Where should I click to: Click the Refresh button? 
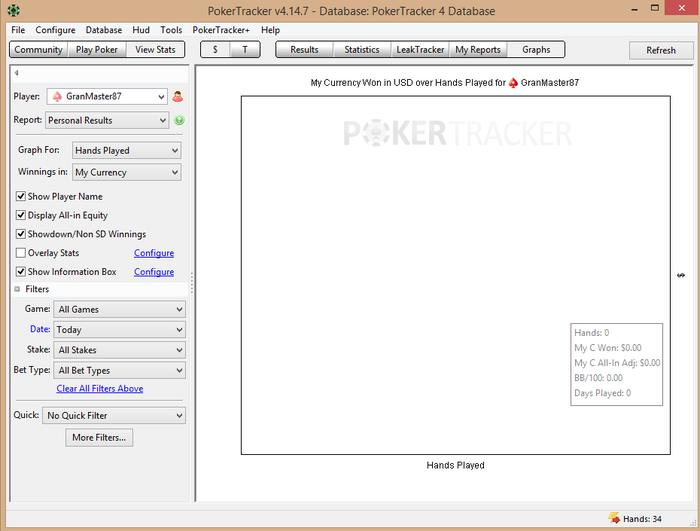661,50
